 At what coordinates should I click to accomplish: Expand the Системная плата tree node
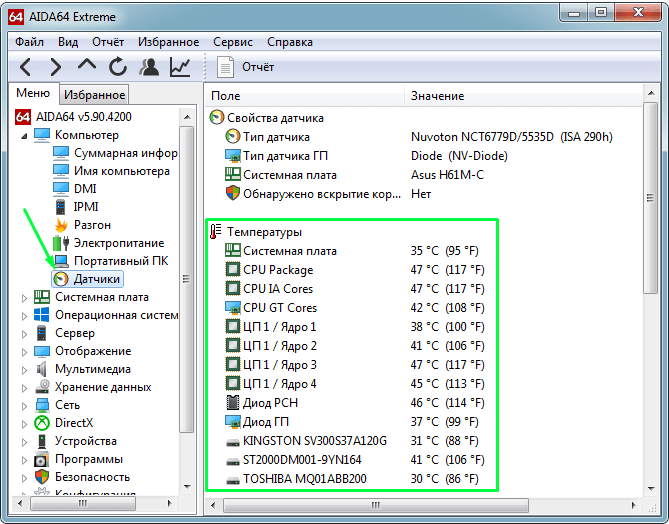tap(25, 297)
